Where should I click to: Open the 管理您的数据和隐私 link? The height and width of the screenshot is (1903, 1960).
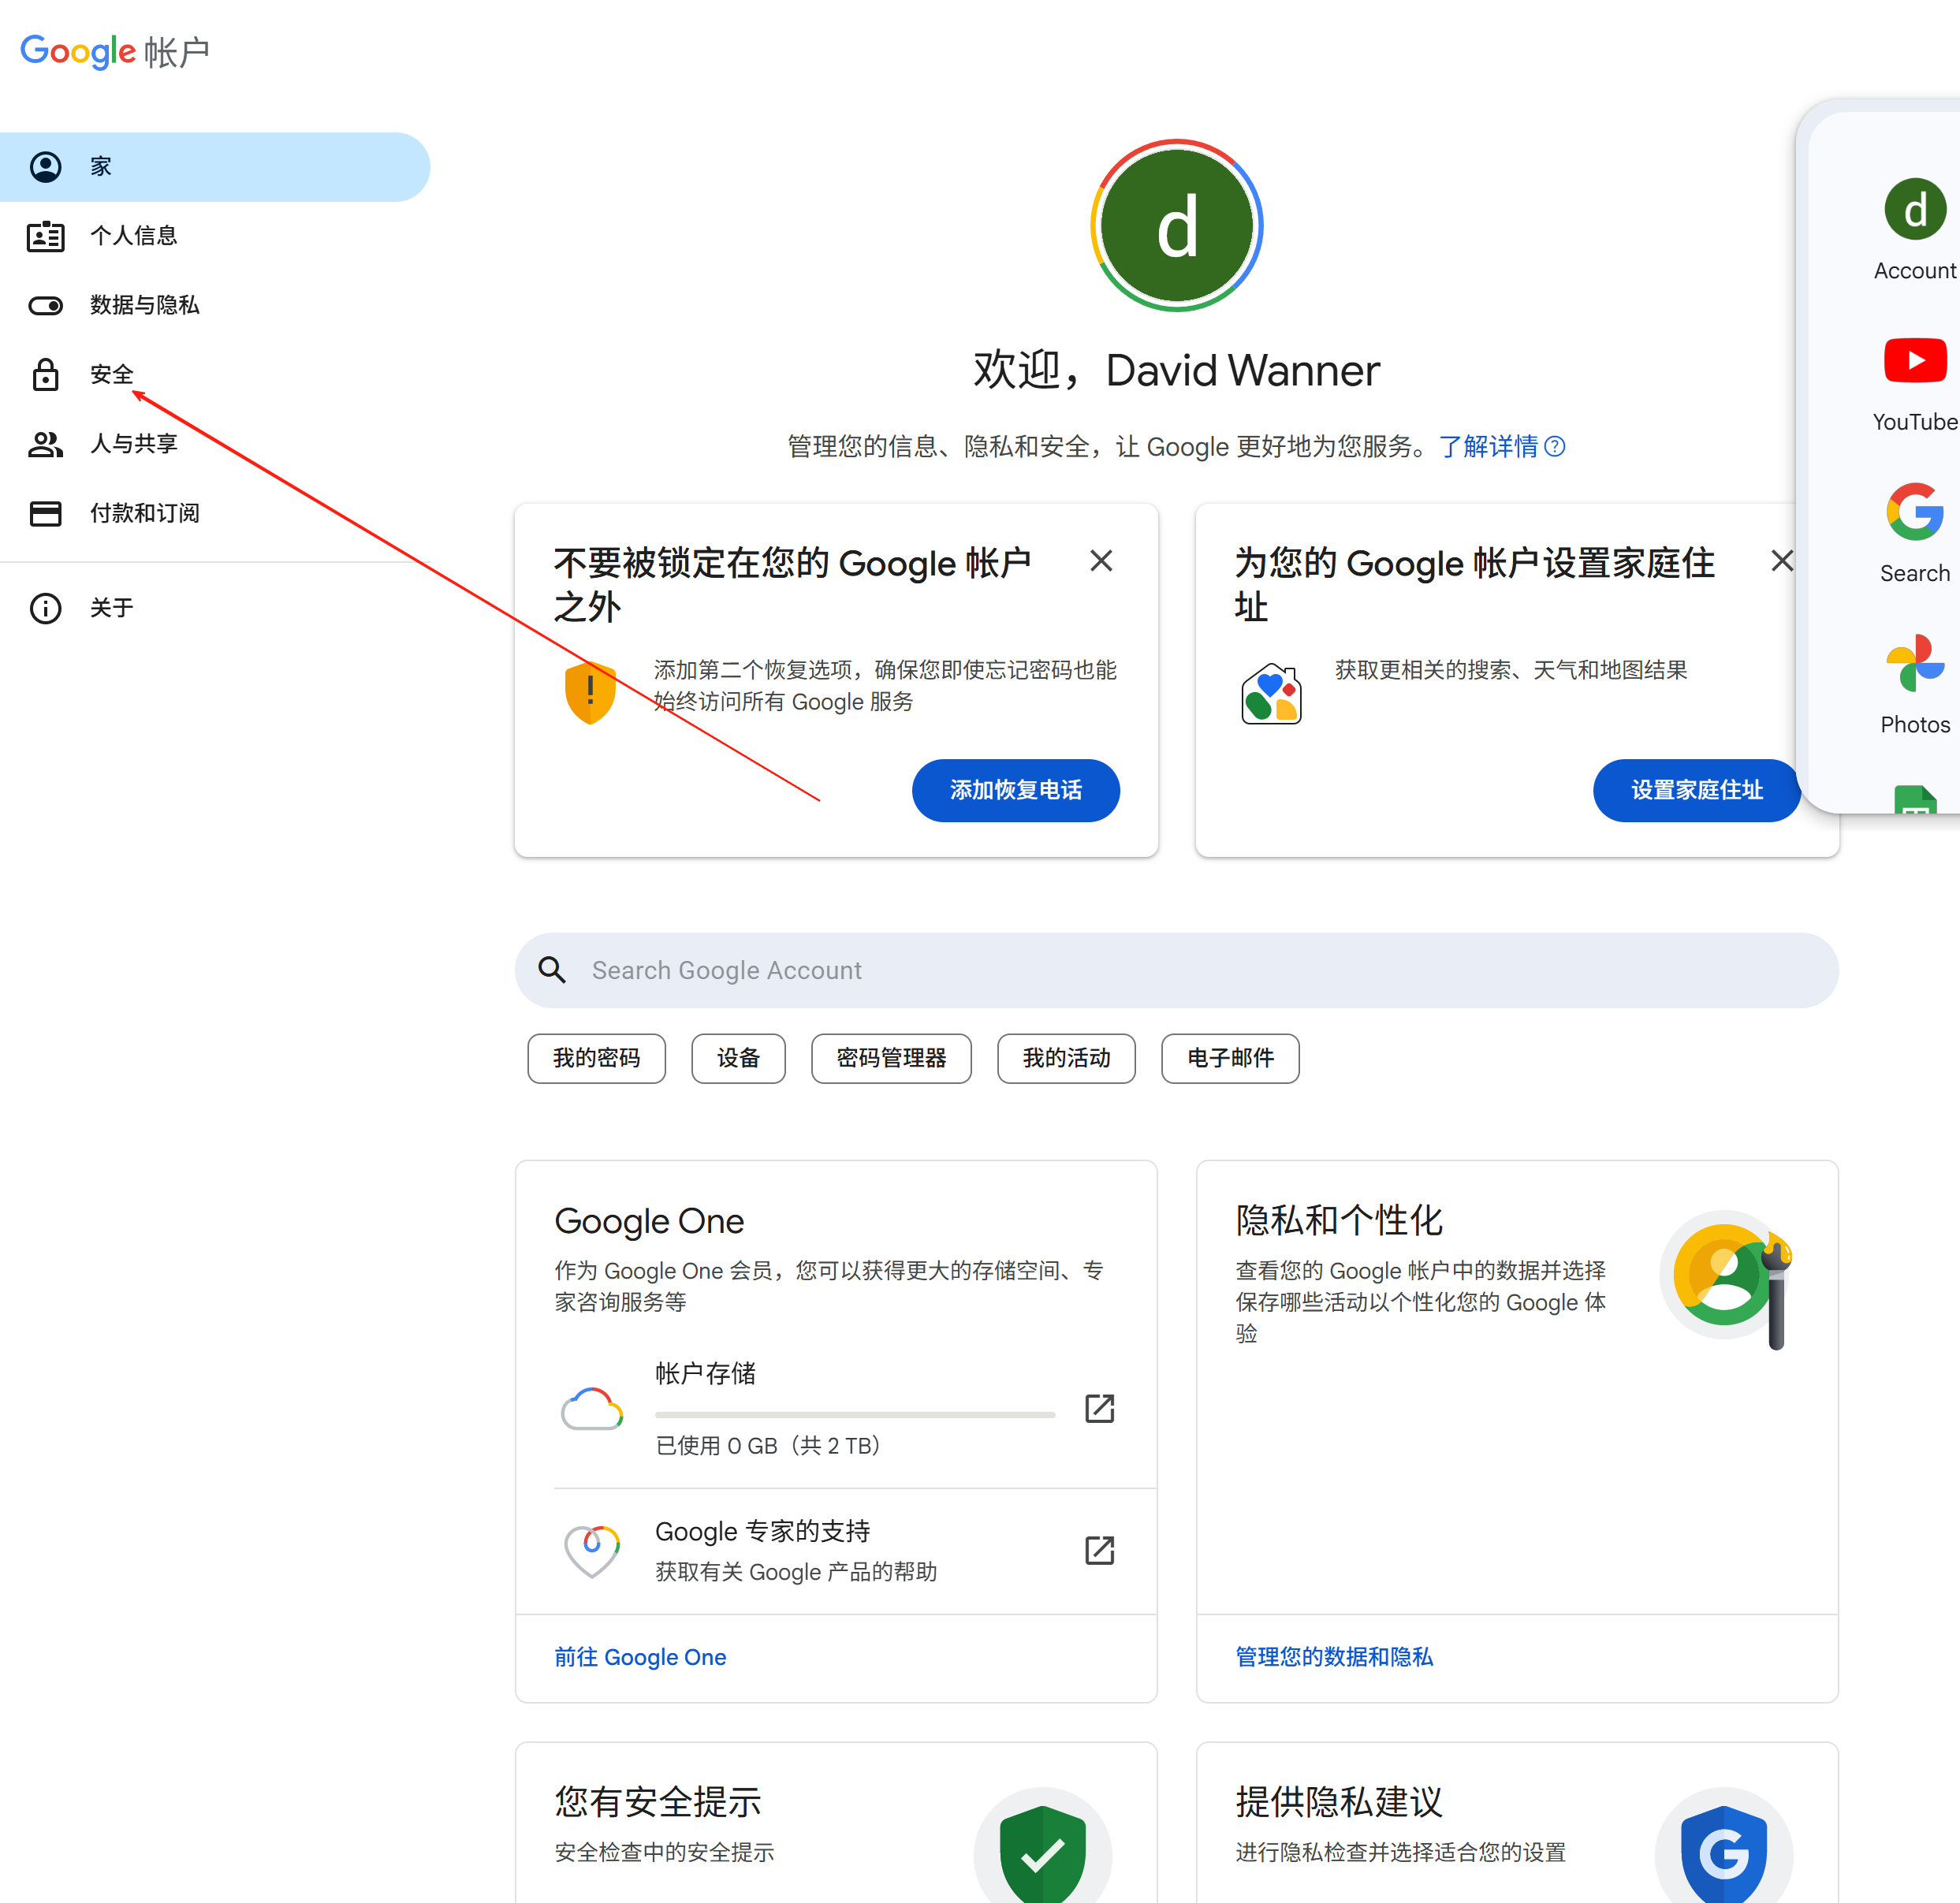click(x=1334, y=1657)
